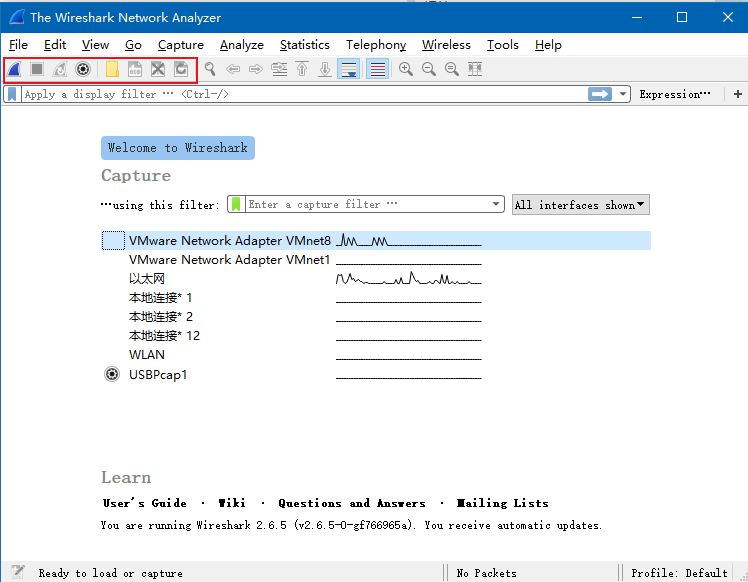The image size is (748, 582).
Task: Go to specified packet icon
Action: coord(279,69)
